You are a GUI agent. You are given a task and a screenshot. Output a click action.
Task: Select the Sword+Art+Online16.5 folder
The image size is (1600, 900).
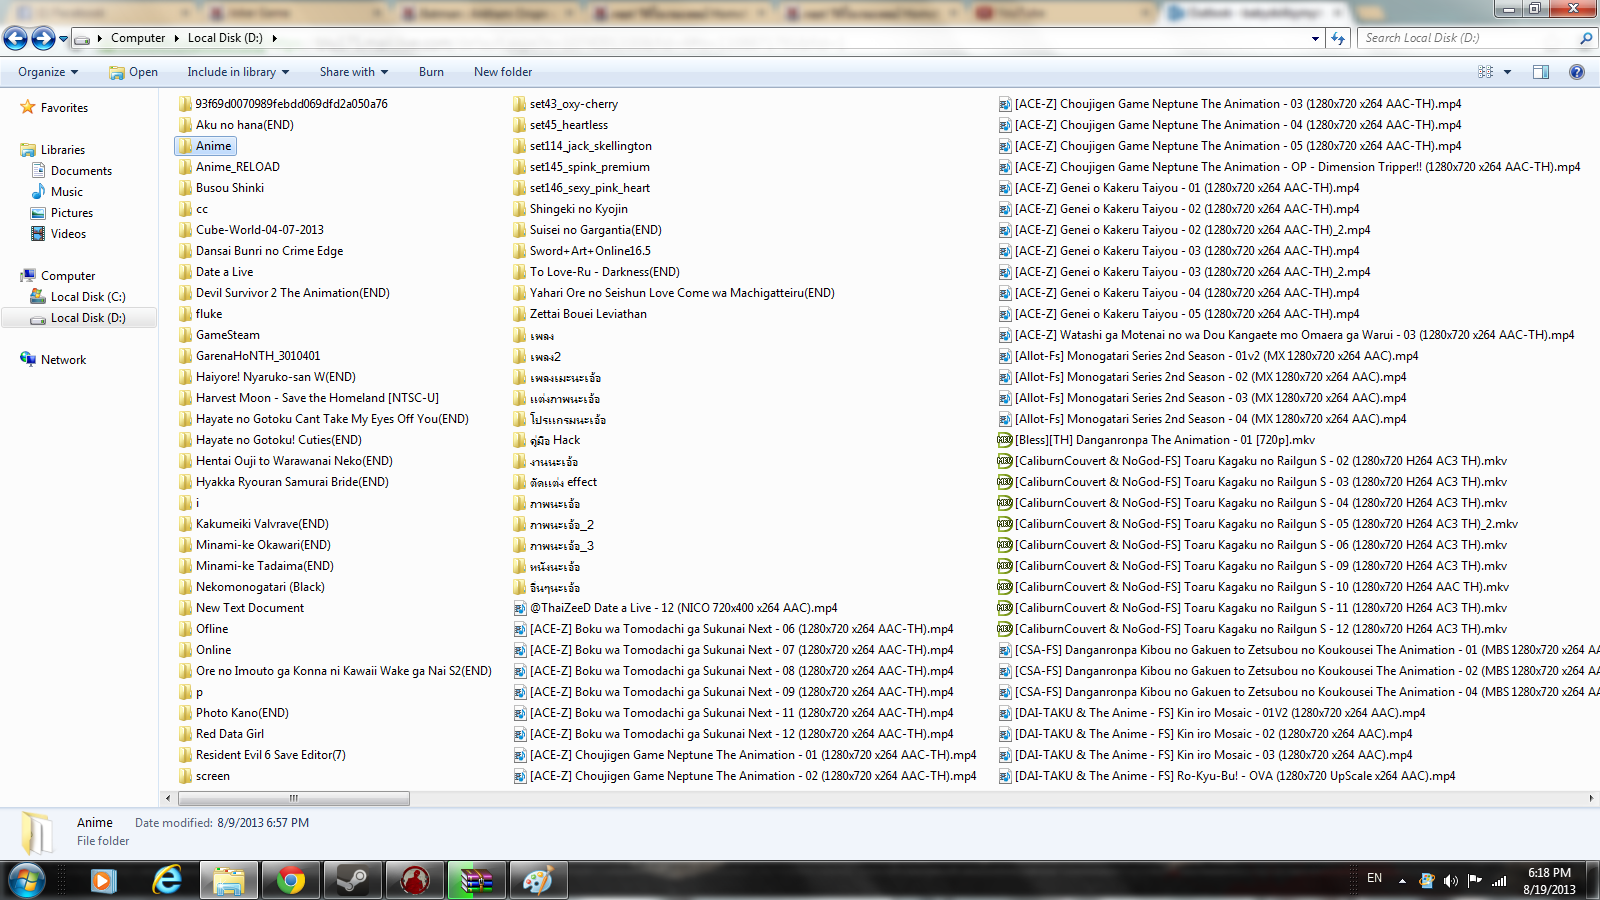click(x=581, y=251)
